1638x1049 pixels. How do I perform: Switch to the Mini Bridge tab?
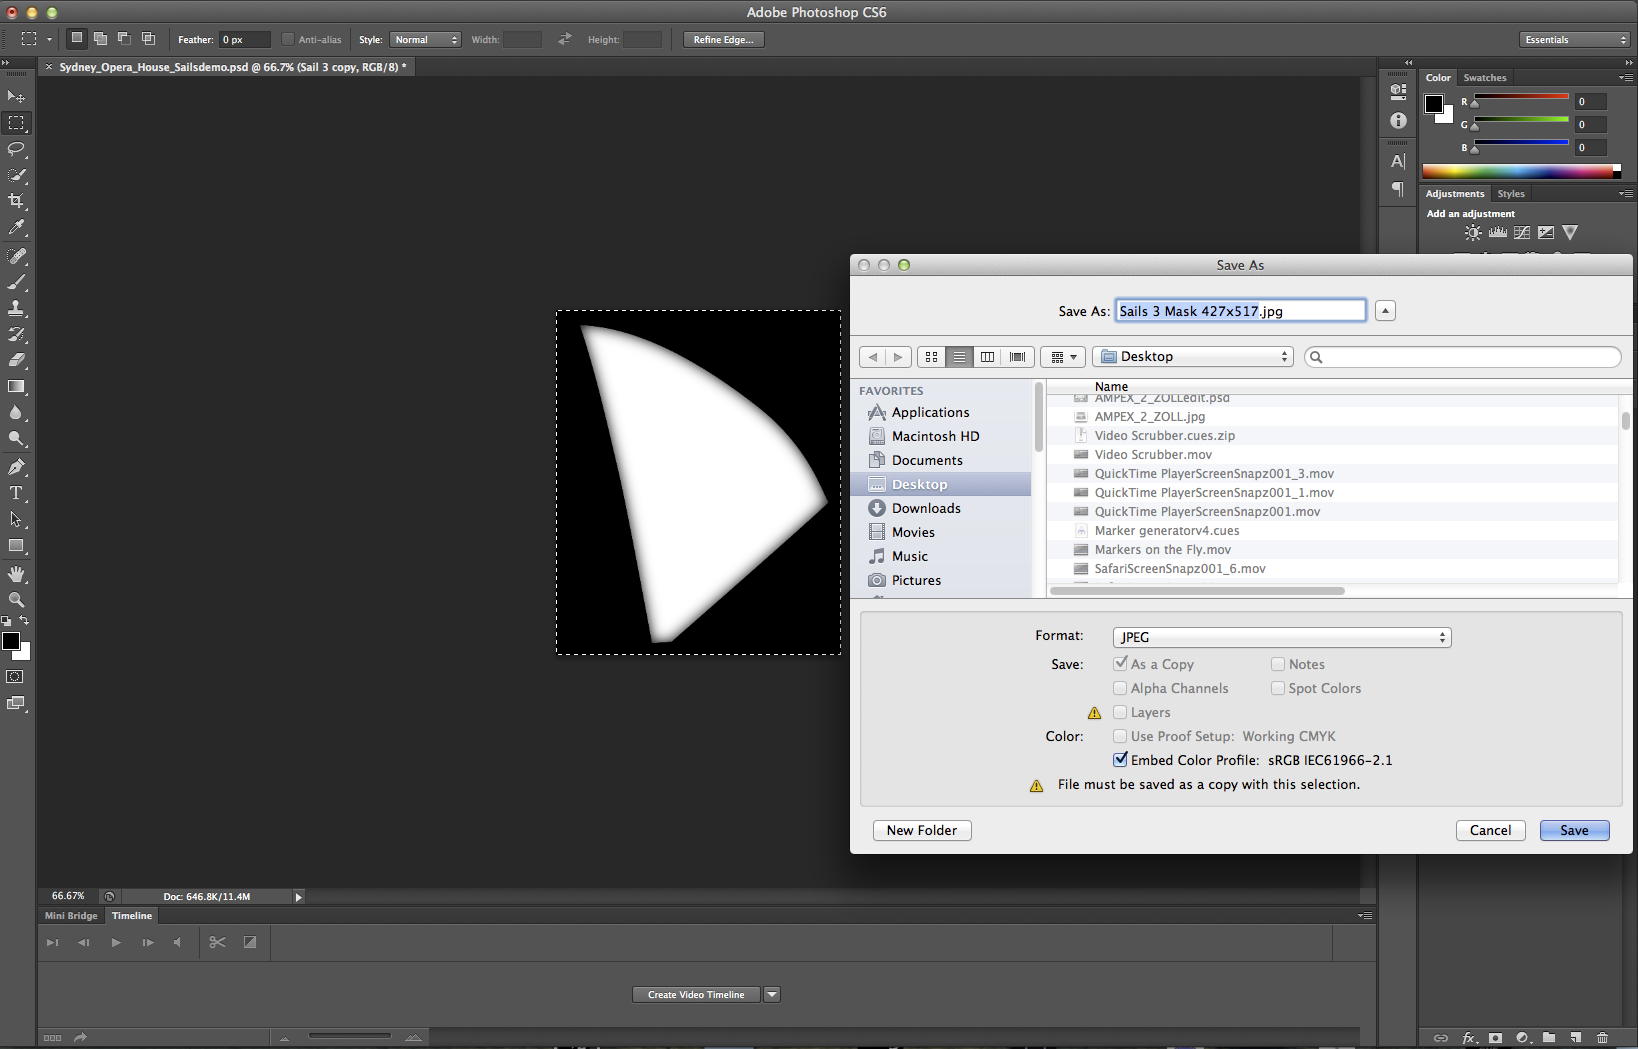point(71,916)
